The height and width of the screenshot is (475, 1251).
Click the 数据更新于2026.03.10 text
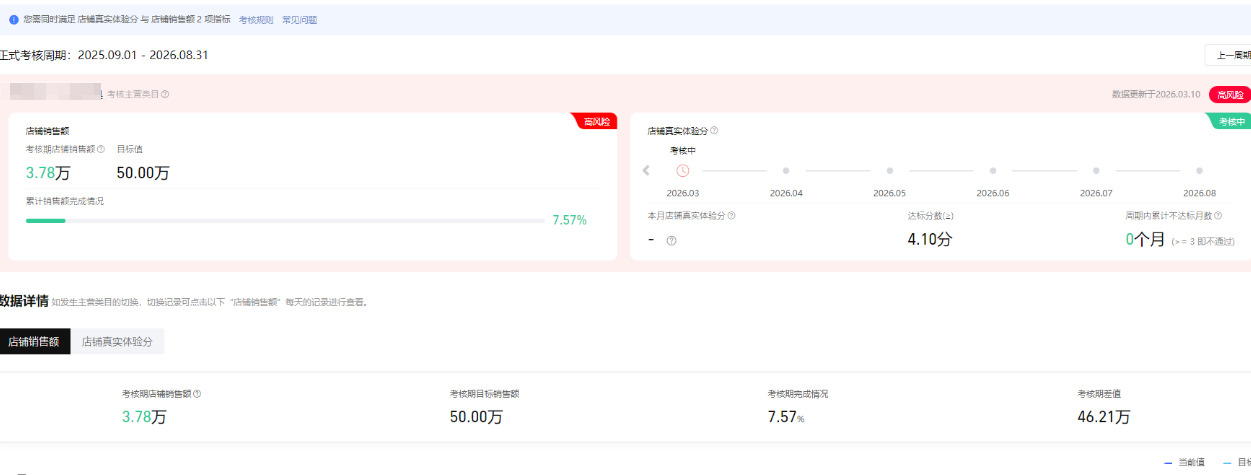1157,94
